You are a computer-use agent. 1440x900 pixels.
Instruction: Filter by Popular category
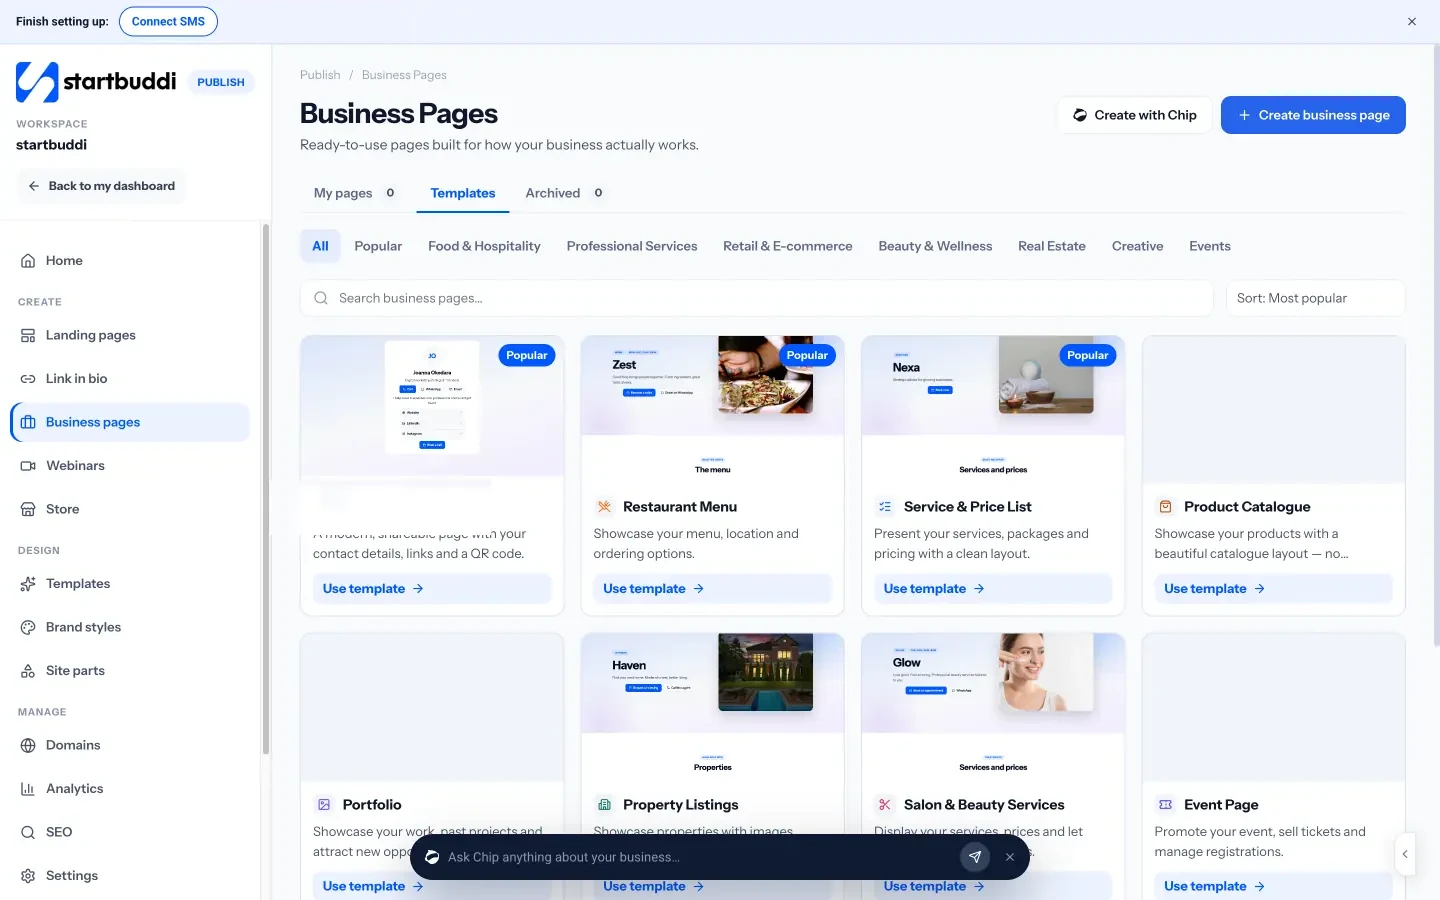pos(378,246)
